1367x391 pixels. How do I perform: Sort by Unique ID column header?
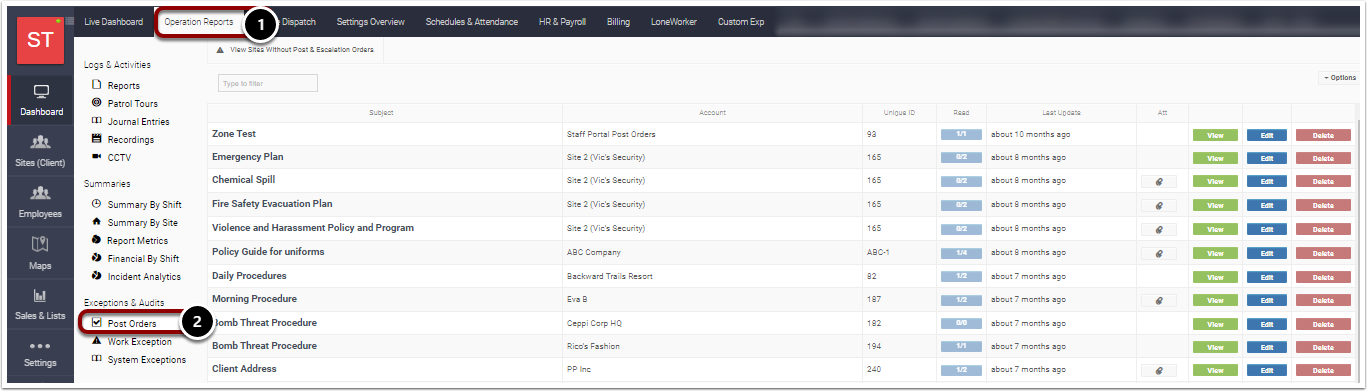(x=899, y=113)
